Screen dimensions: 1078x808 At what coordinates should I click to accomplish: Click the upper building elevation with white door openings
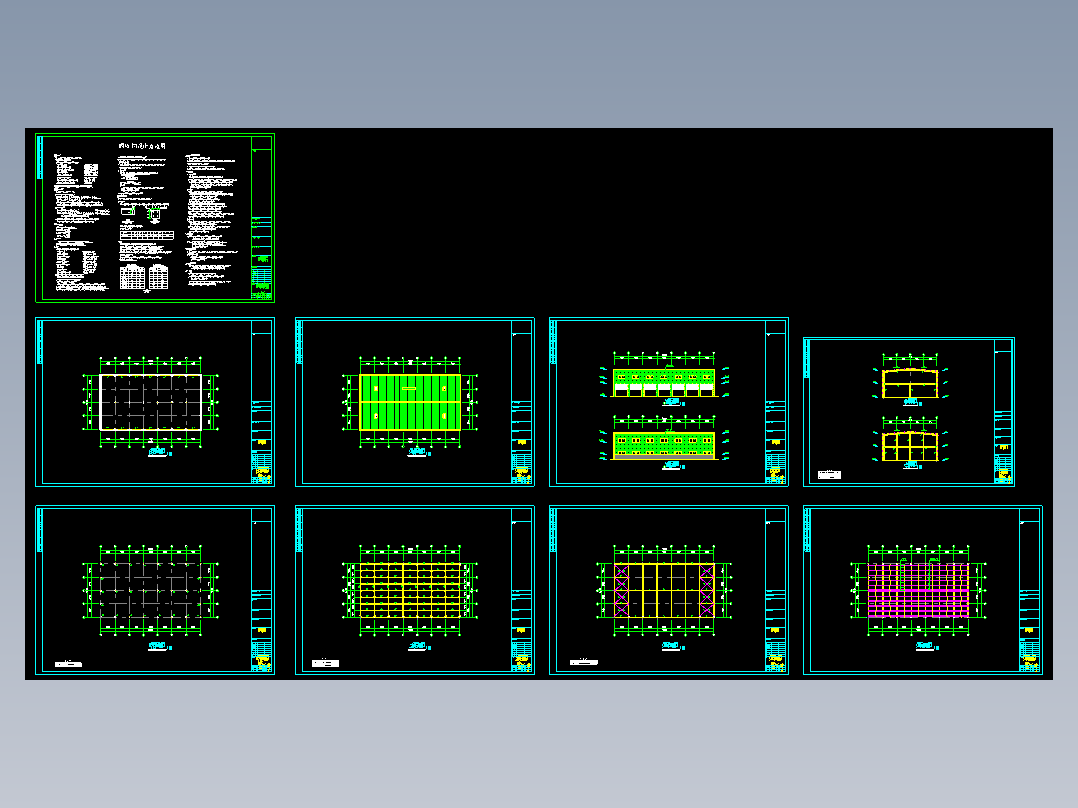coord(664,382)
